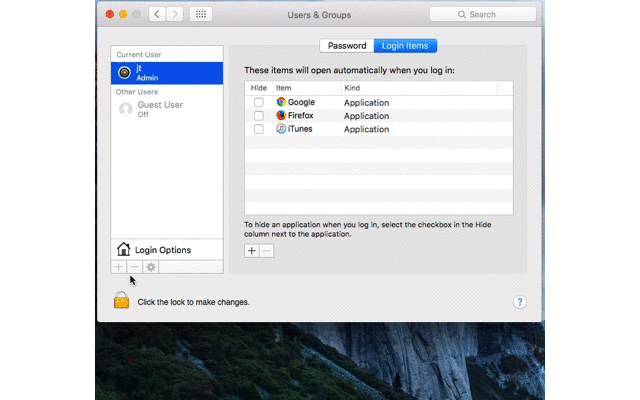The height and width of the screenshot is (400, 640).
Task: Go forward with the right arrow button
Action: (x=175, y=15)
